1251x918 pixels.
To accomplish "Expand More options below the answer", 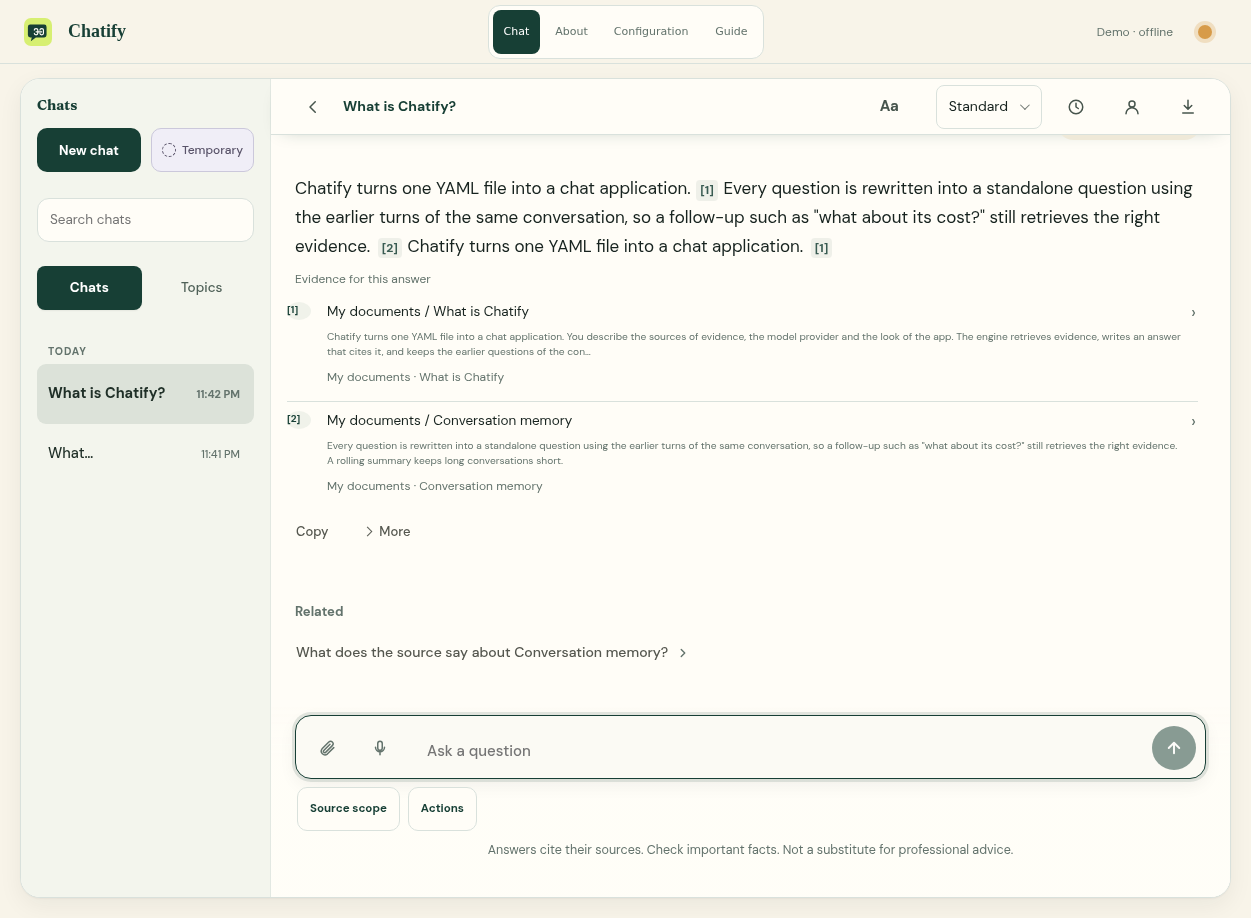I will (388, 531).
